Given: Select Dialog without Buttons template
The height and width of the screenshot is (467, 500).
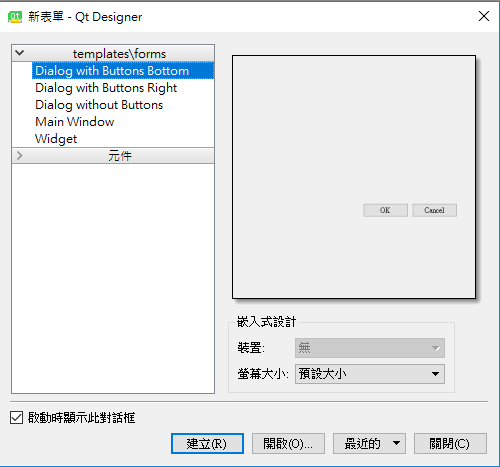Looking at the screenshot, I should (99, 105).
